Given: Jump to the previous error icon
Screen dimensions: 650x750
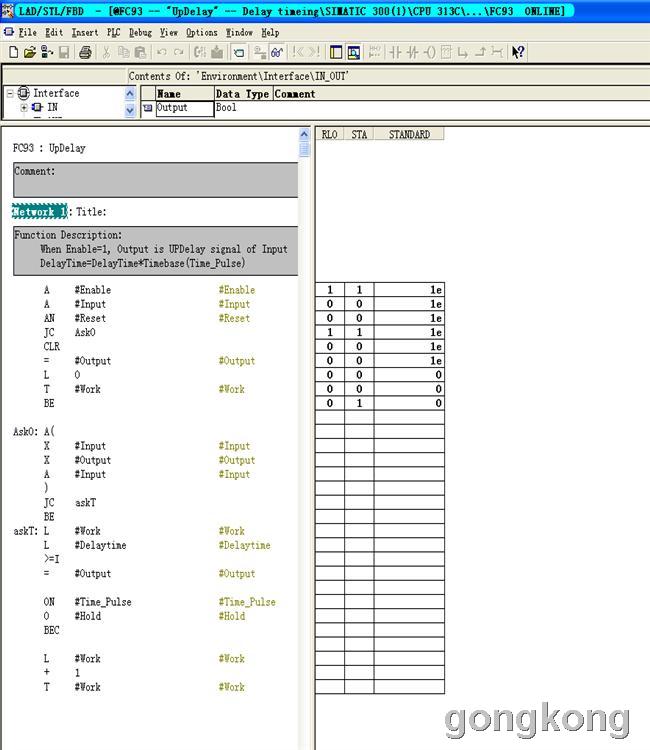Looking at the screenshot, I should (298, 52).
